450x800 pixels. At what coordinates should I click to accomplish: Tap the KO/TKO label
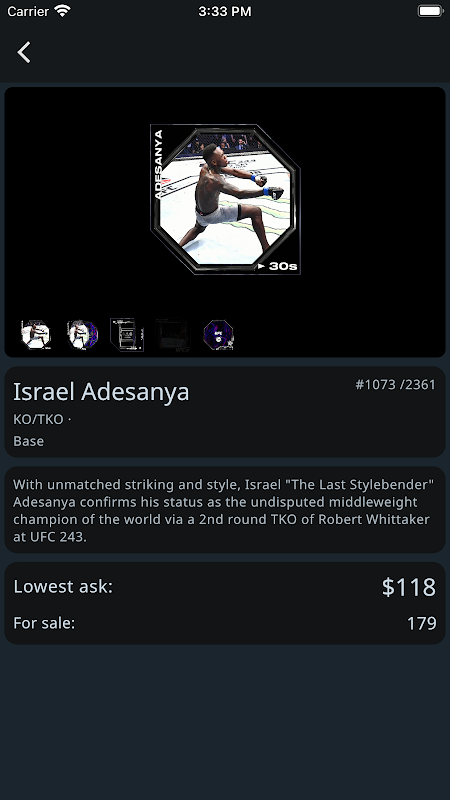click(38, 419)
